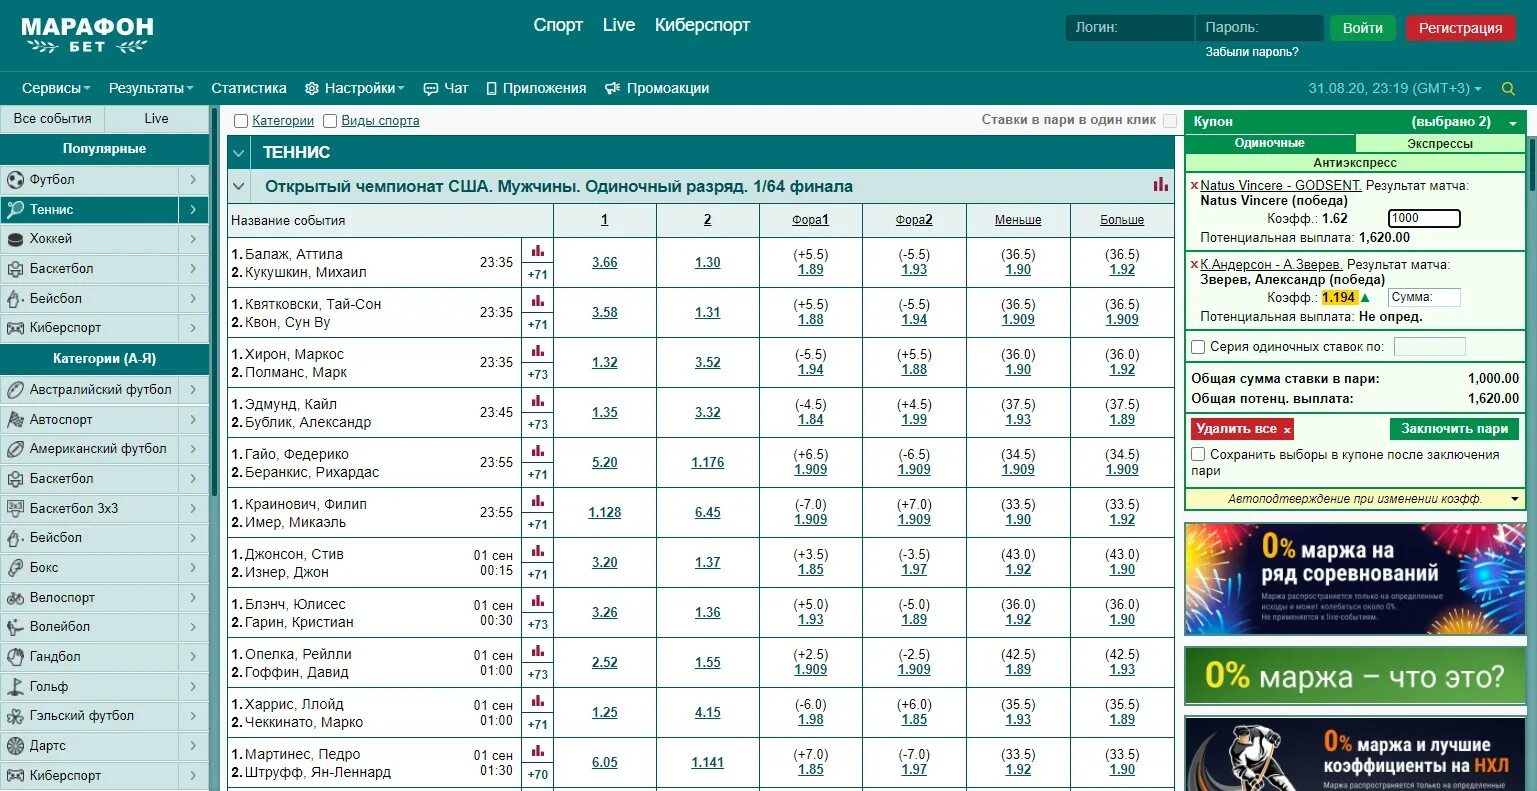Open the stats chart icon for the Балаж vs Кукушкин match
Screen dimensions: 1537x791
(538, 251)
